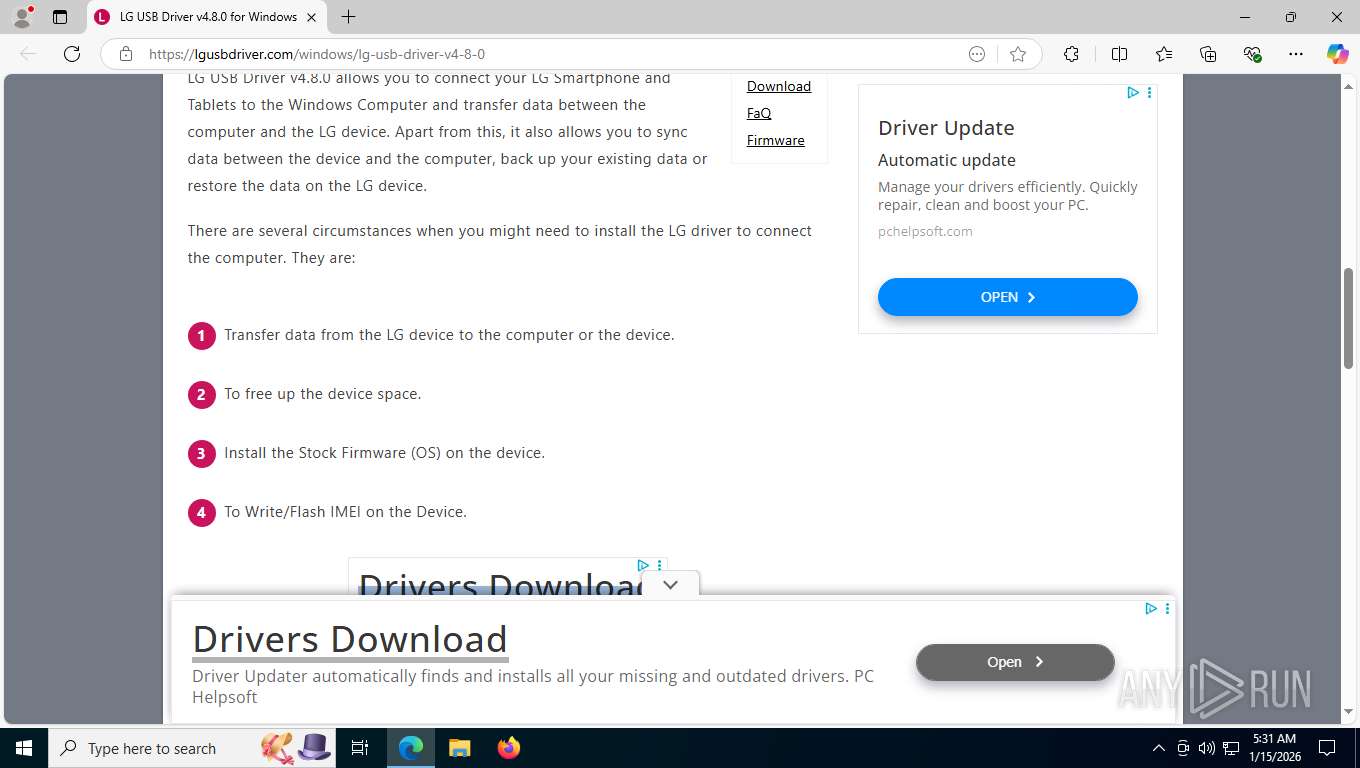Open the tab actions menu icon
Screen dimensions: 1360x768
[60, 17]
